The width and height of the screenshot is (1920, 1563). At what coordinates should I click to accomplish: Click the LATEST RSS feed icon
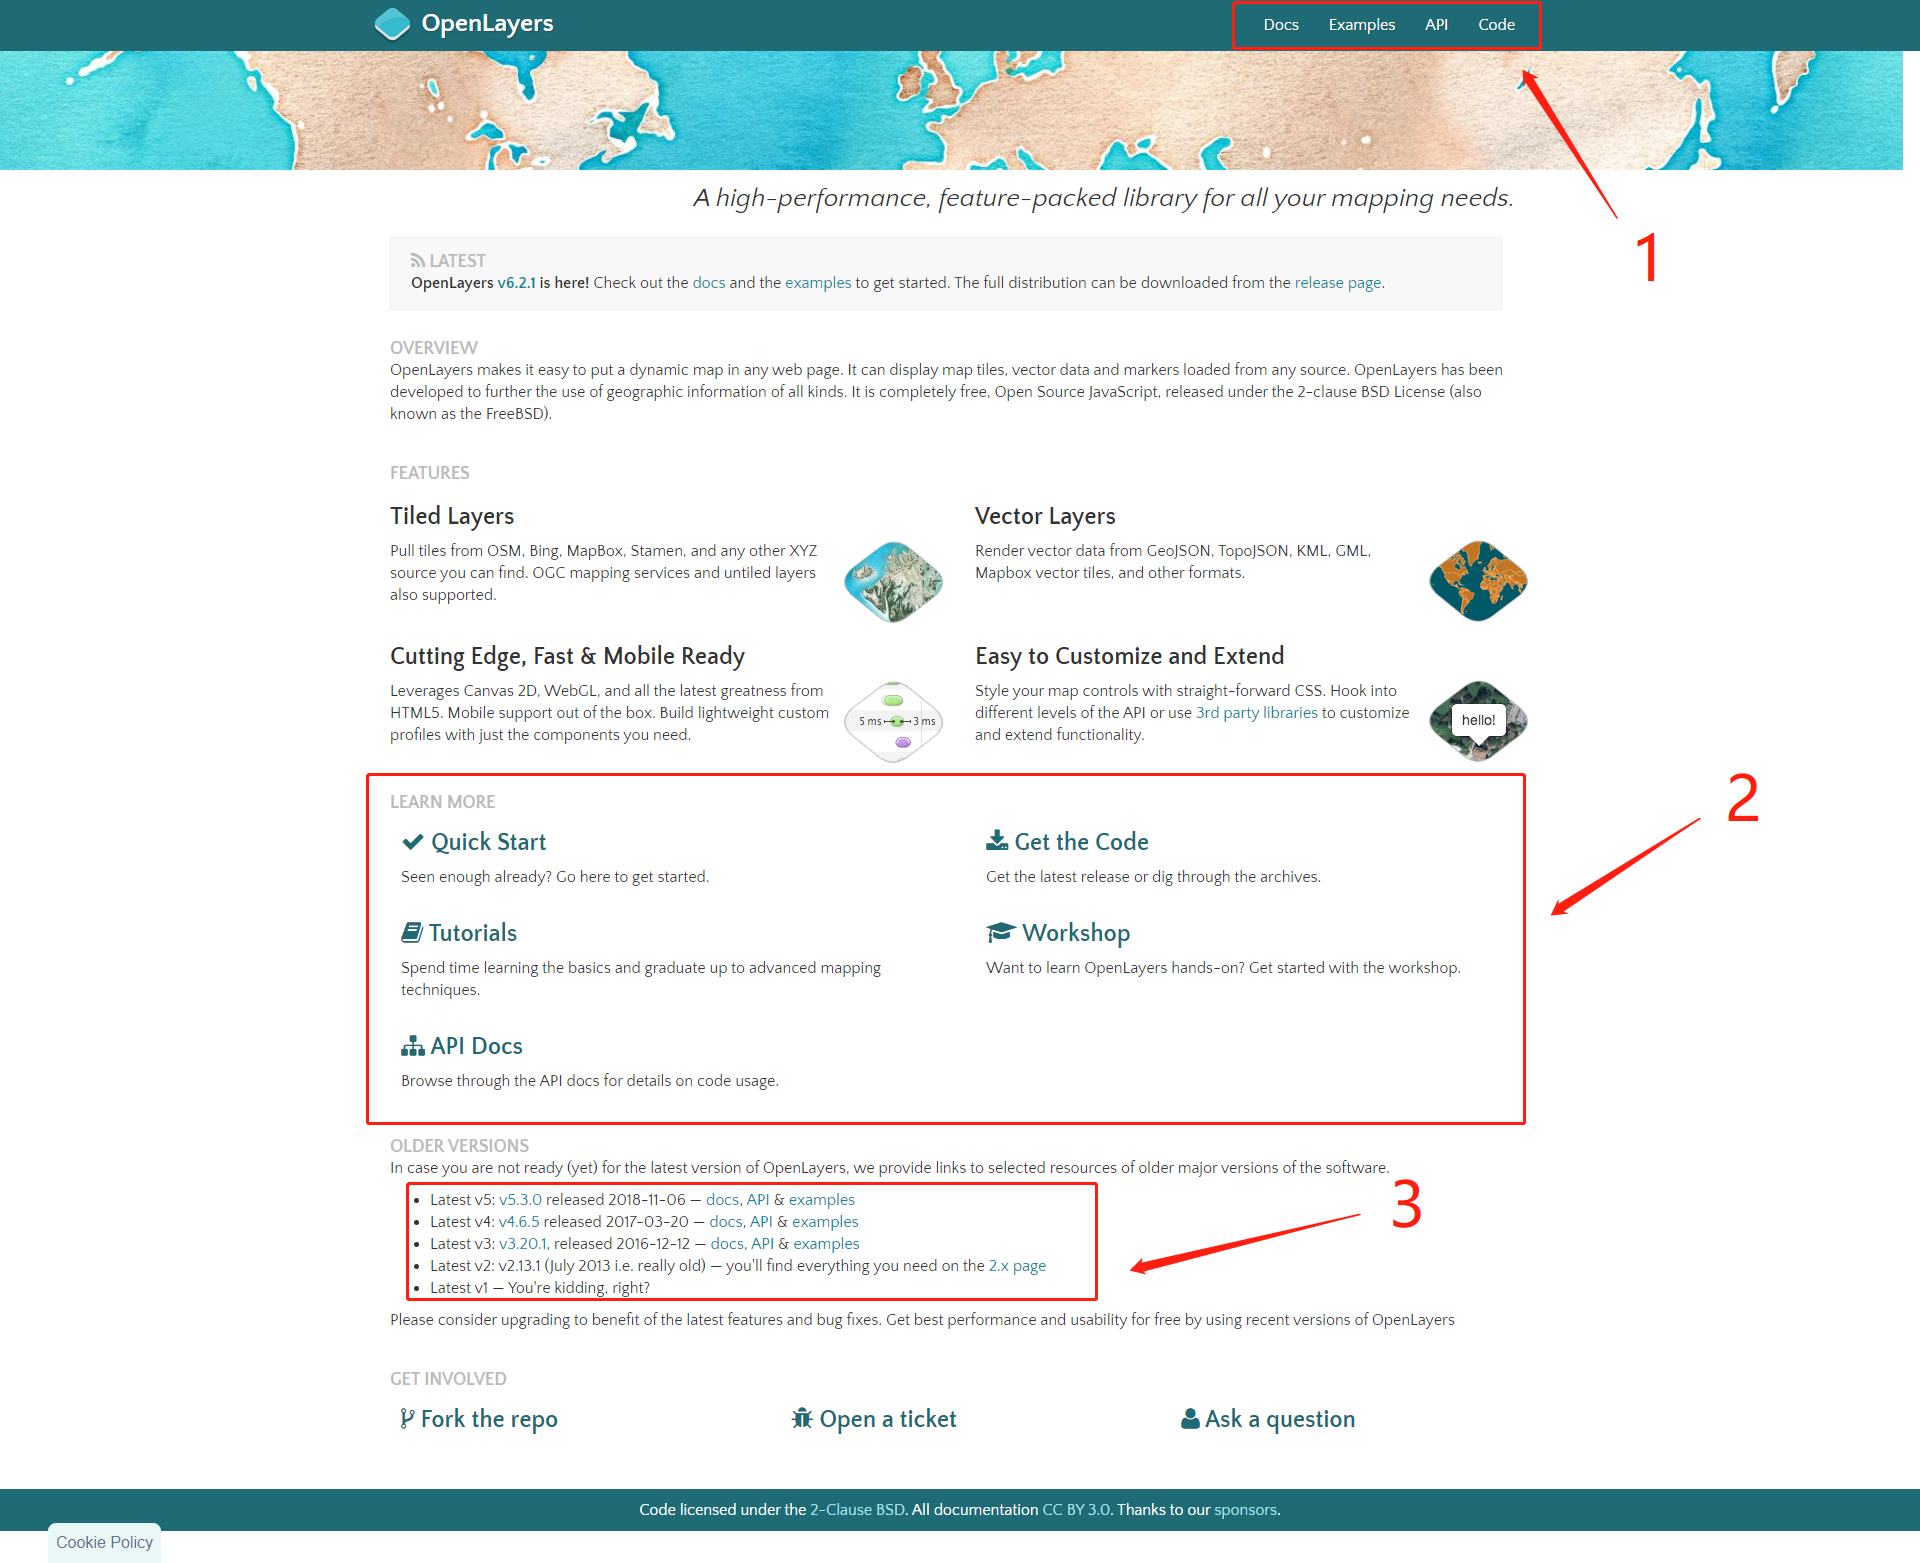[x=417, y=260]
